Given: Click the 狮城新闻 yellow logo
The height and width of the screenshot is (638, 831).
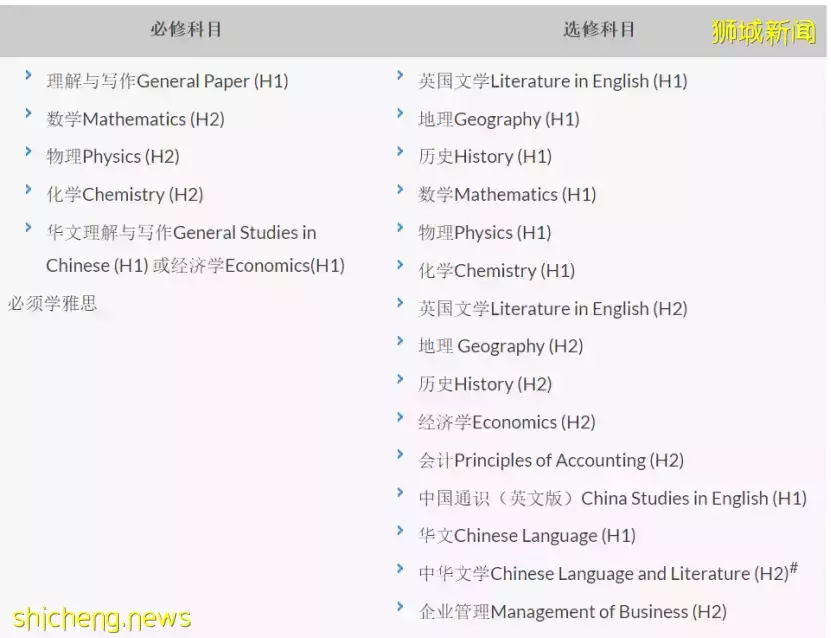Looking at the screenshot, I should [x=763, y=32].
